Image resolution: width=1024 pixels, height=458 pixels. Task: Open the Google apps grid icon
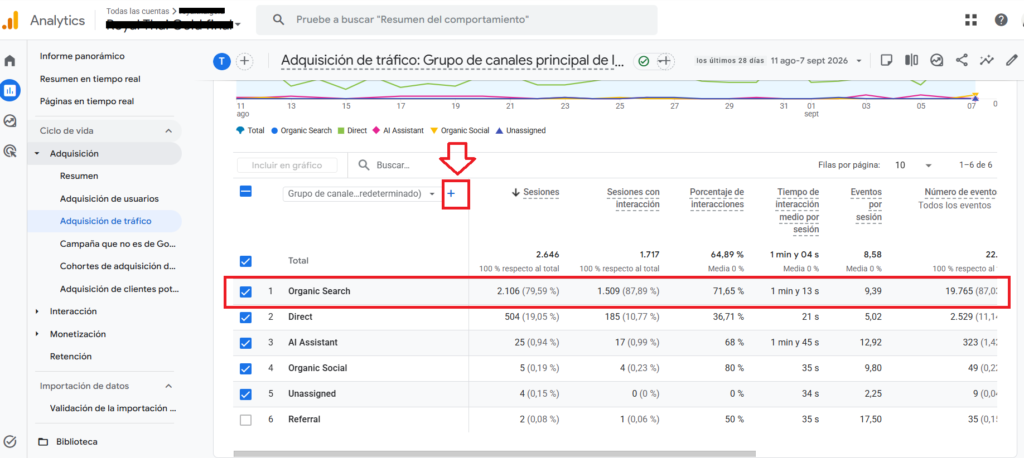(971, 20)
